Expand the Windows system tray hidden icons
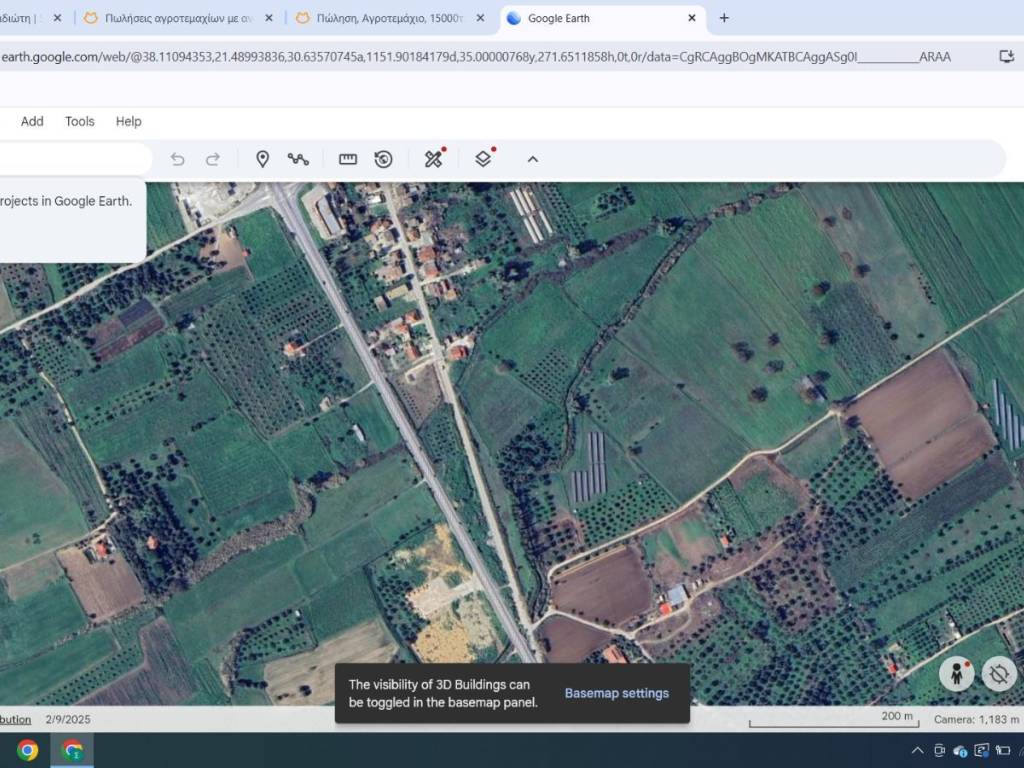This screenshot has width=1024, height=768. click(x=917, y=750)
